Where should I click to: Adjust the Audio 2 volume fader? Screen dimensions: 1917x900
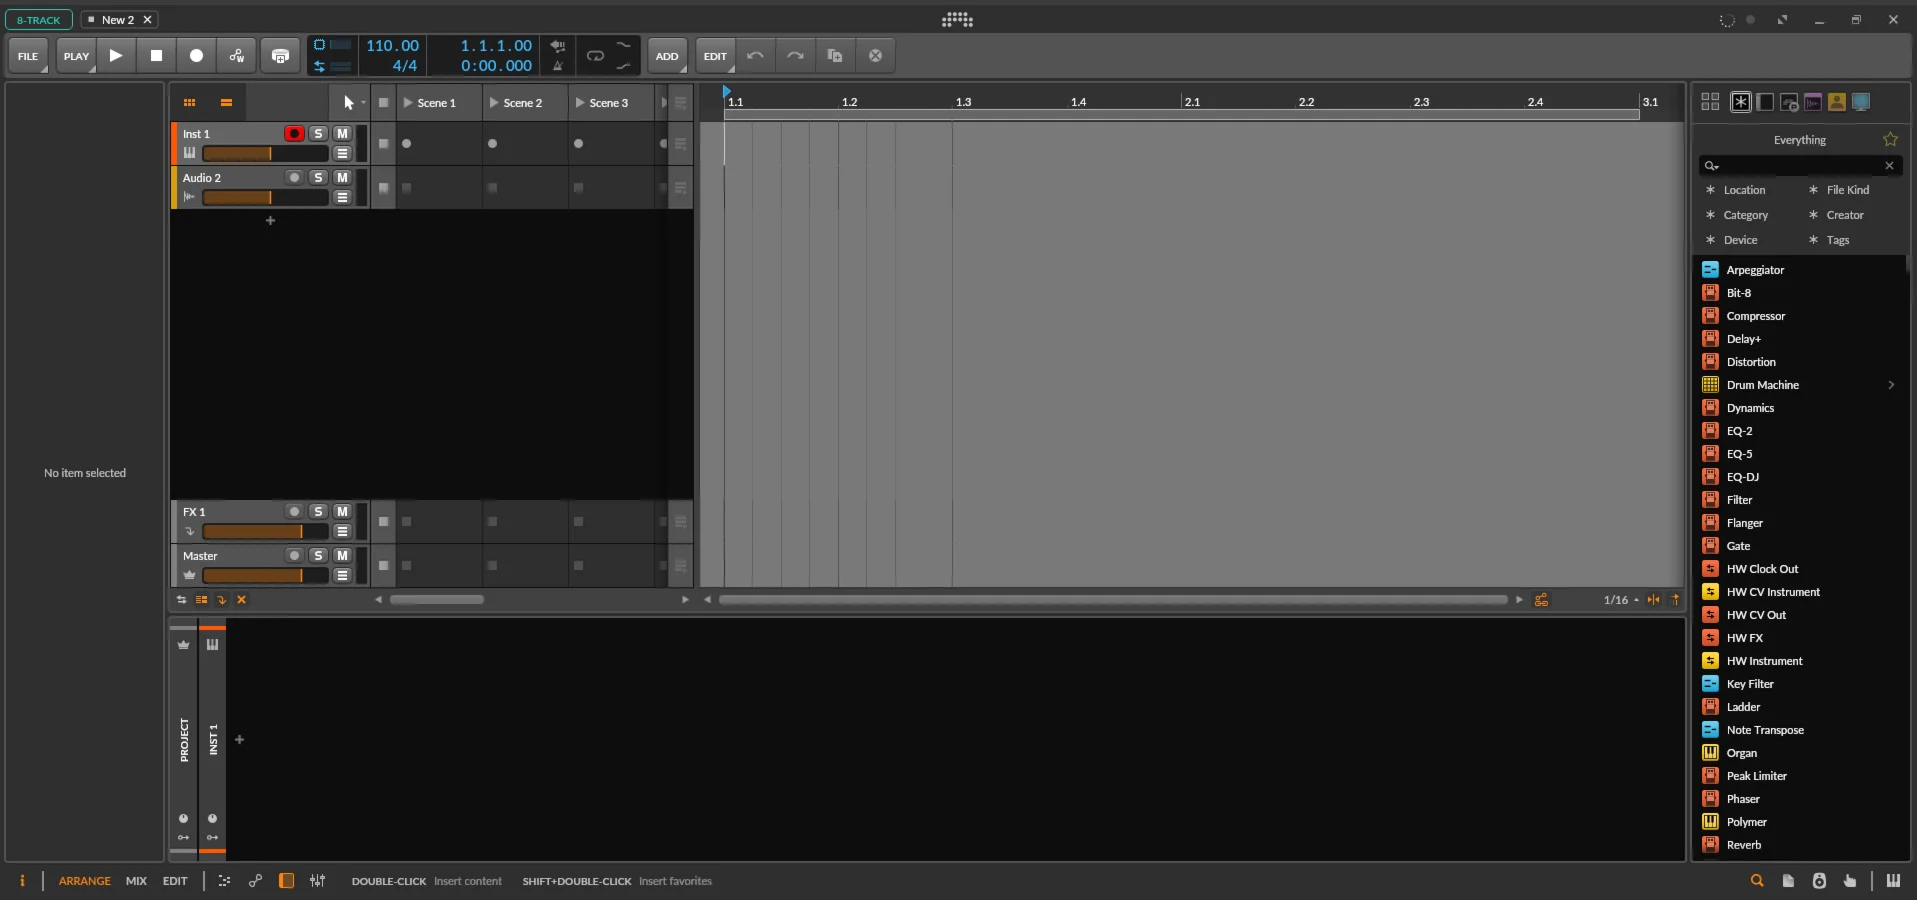pos(265,197)
